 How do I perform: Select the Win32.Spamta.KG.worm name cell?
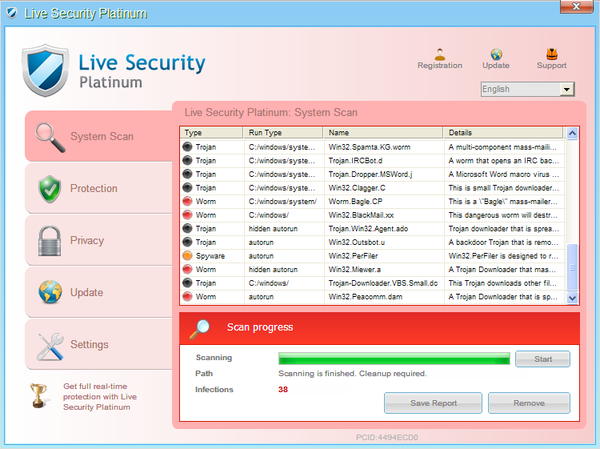(x=384, y=147)
